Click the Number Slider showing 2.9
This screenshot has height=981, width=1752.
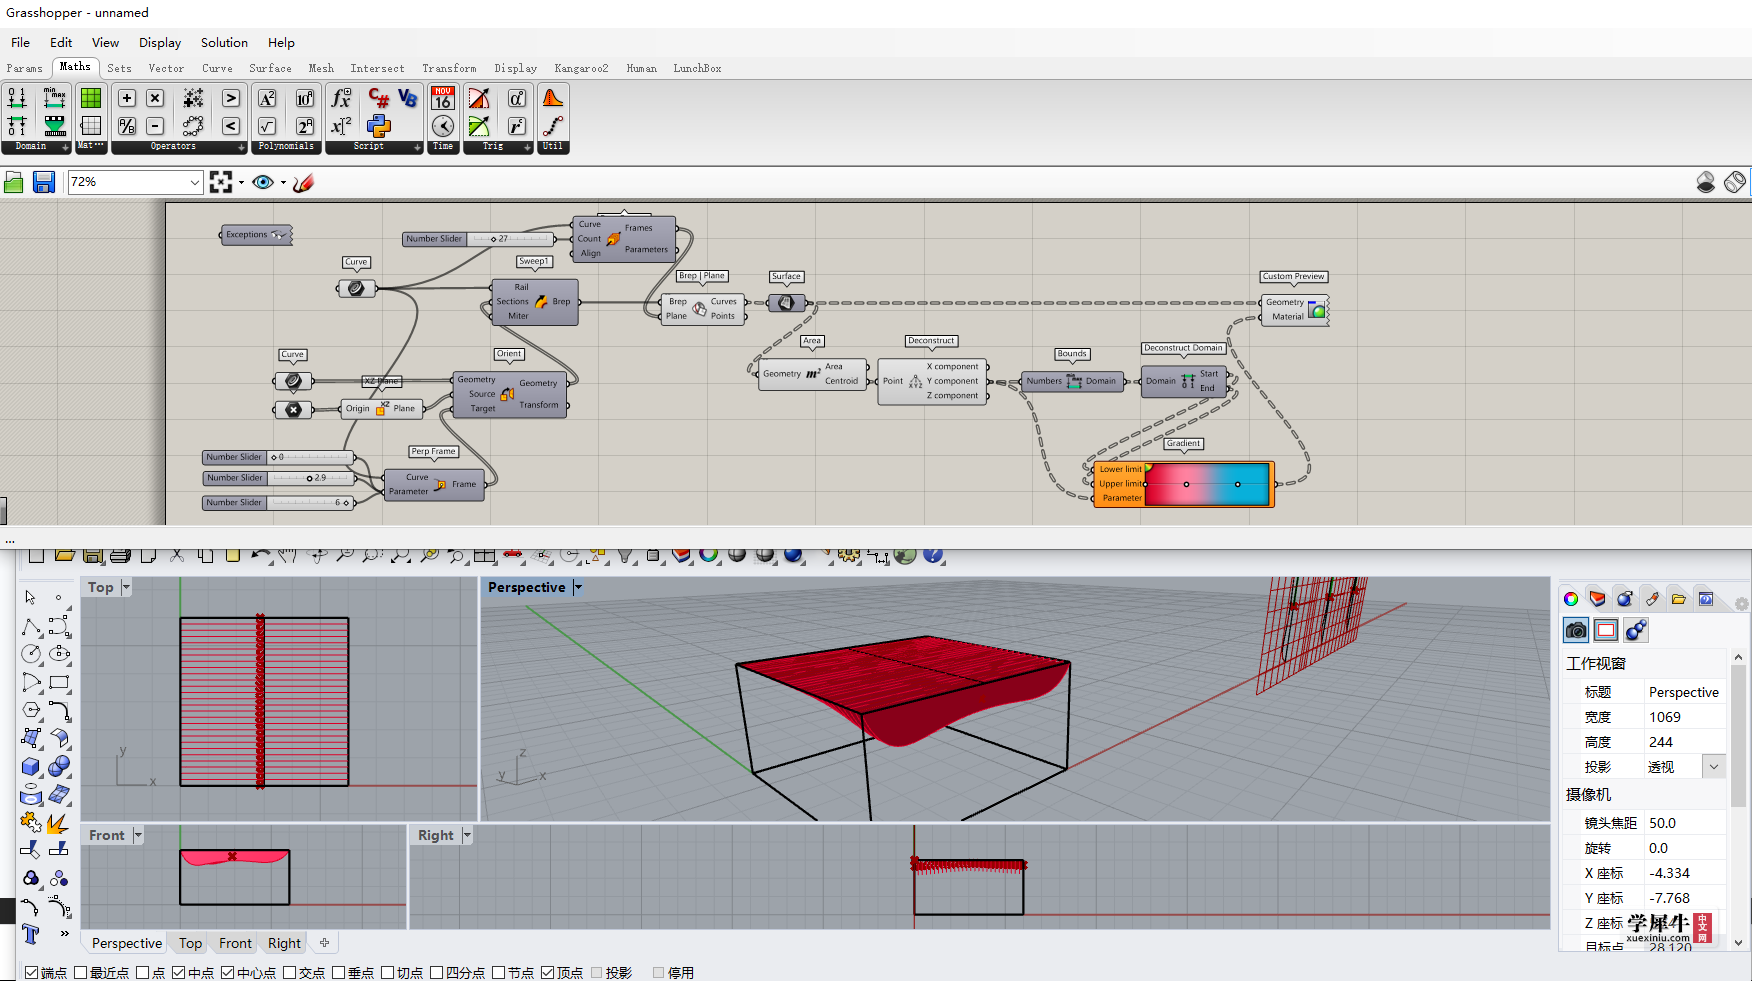coord(278,478)
